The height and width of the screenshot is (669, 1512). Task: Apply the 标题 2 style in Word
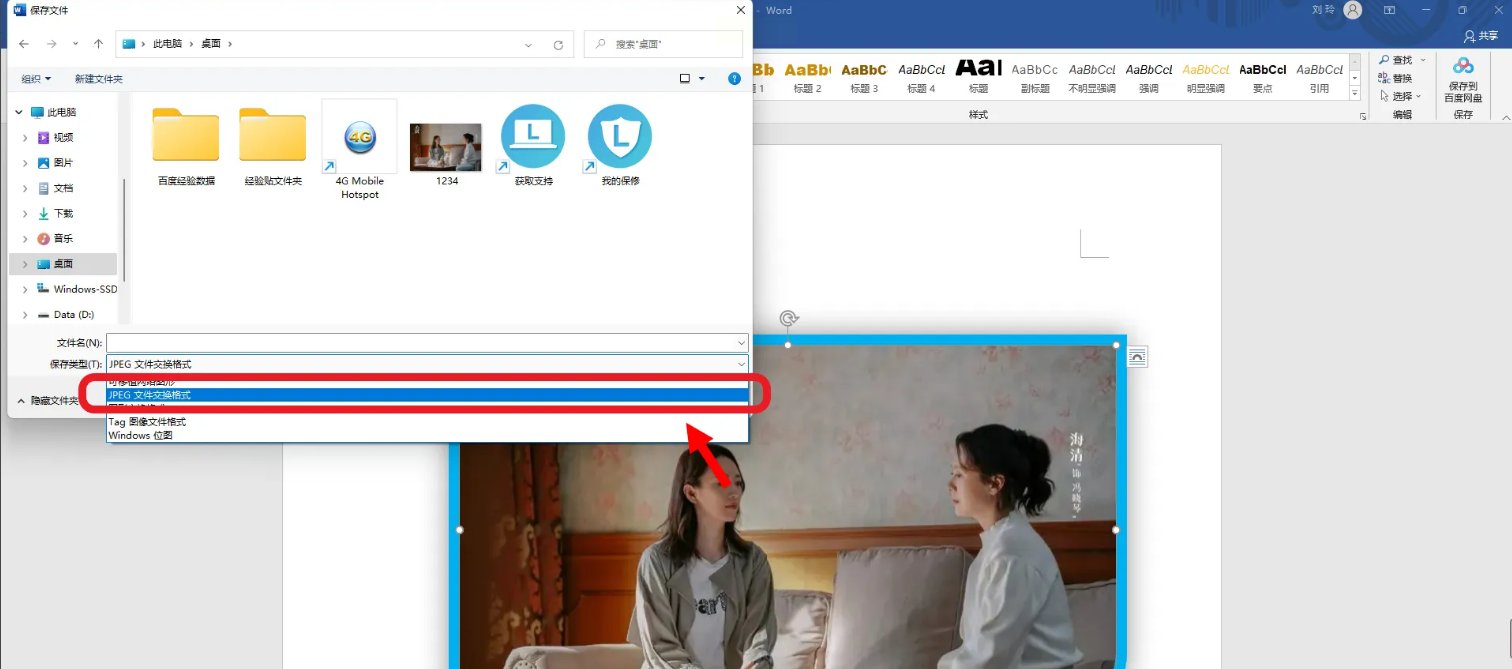point(807,78)
